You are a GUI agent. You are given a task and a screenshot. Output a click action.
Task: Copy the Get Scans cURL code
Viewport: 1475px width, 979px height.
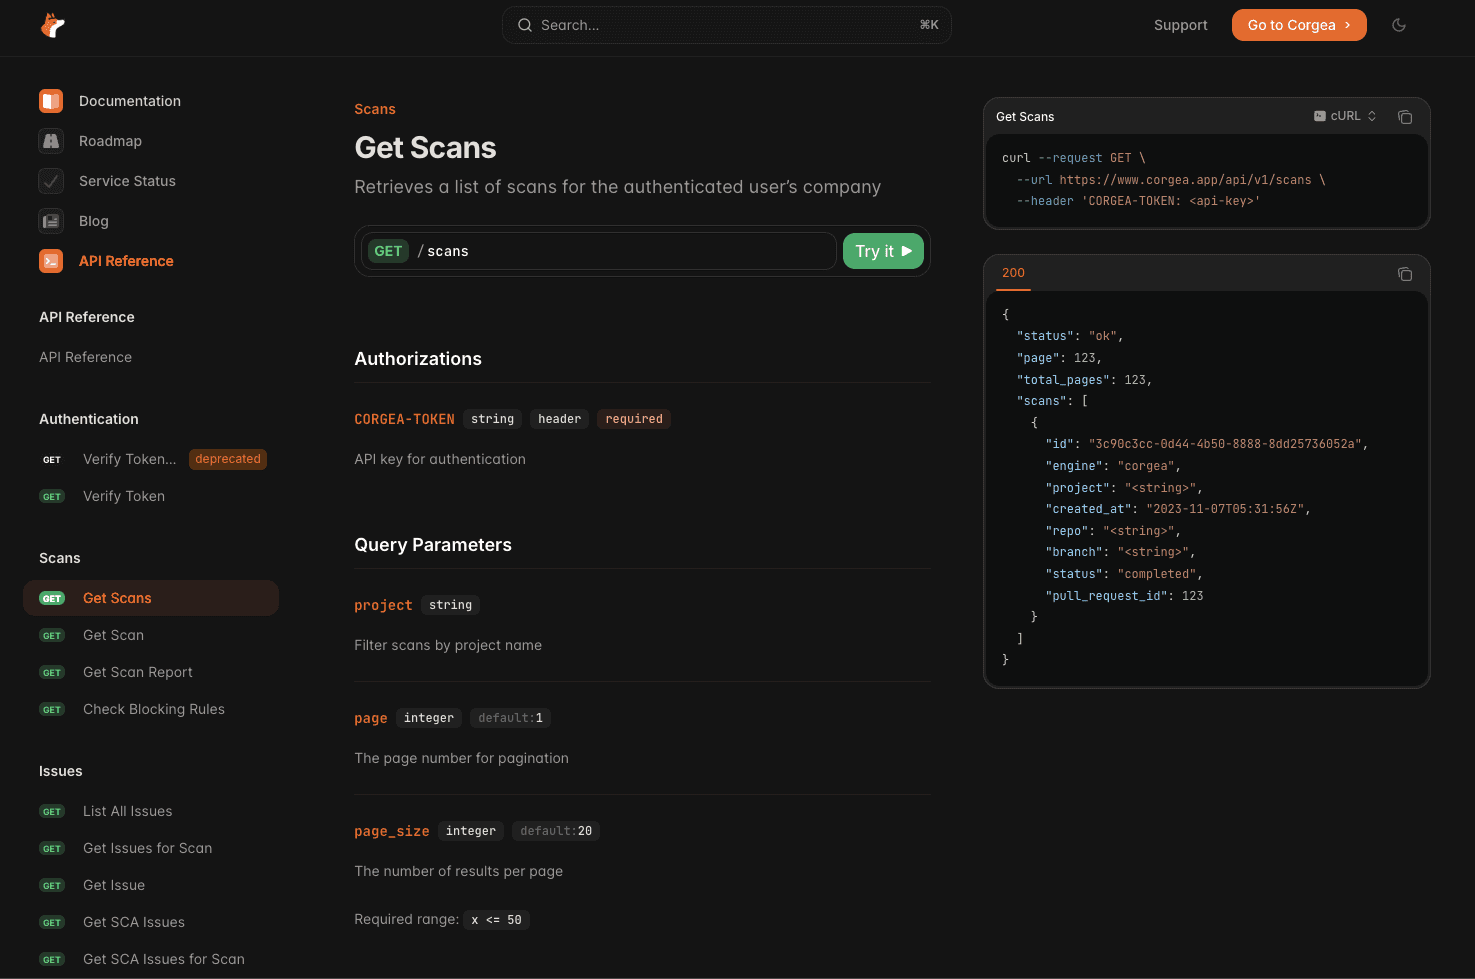(1404, 117)
